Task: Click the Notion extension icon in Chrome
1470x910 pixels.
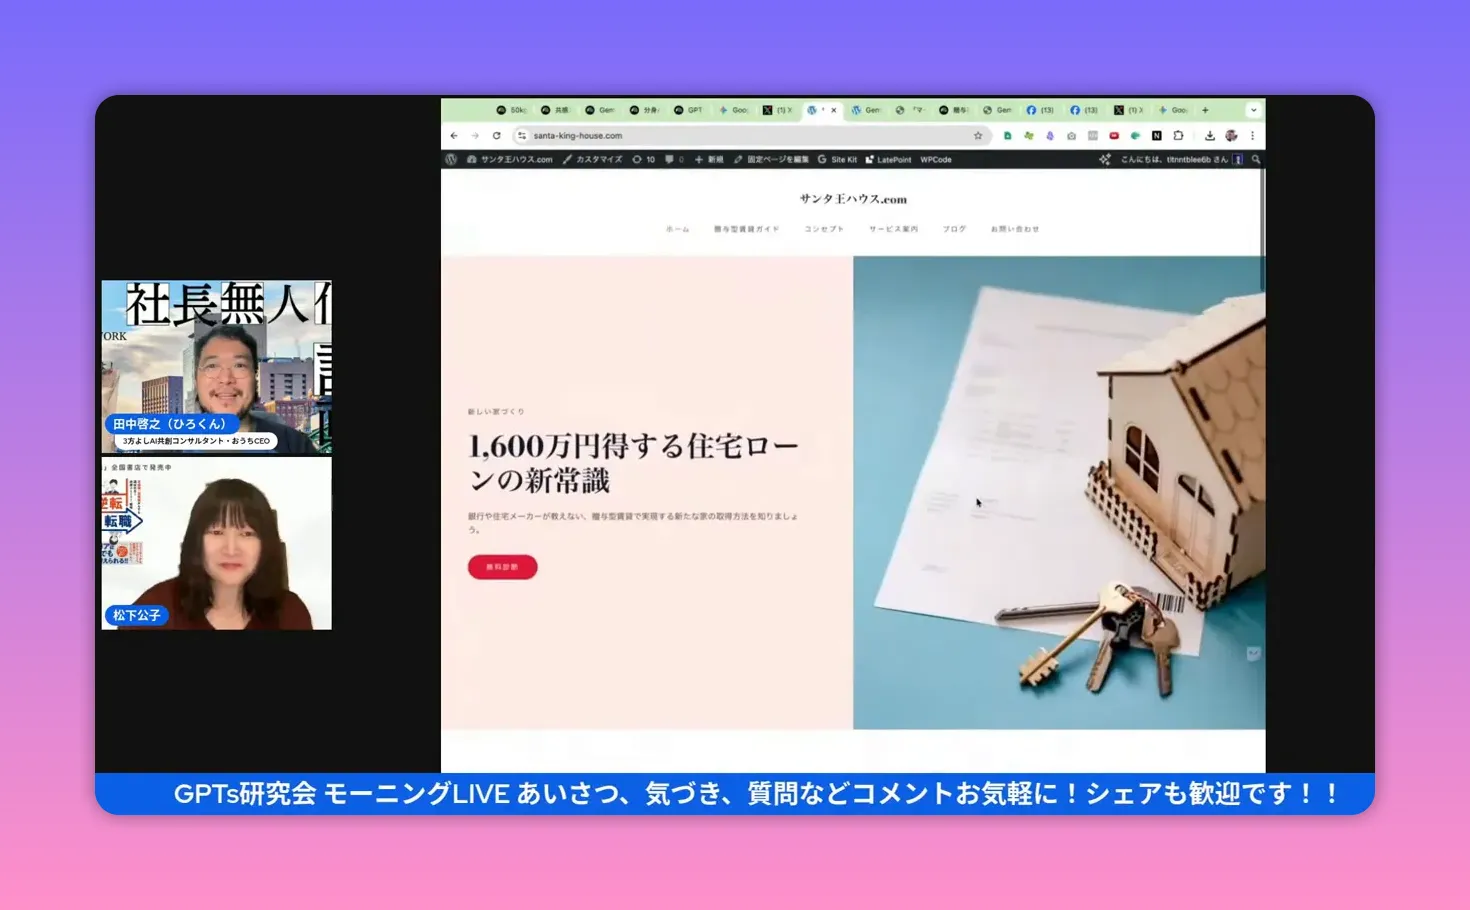Action: (1157, 136)
